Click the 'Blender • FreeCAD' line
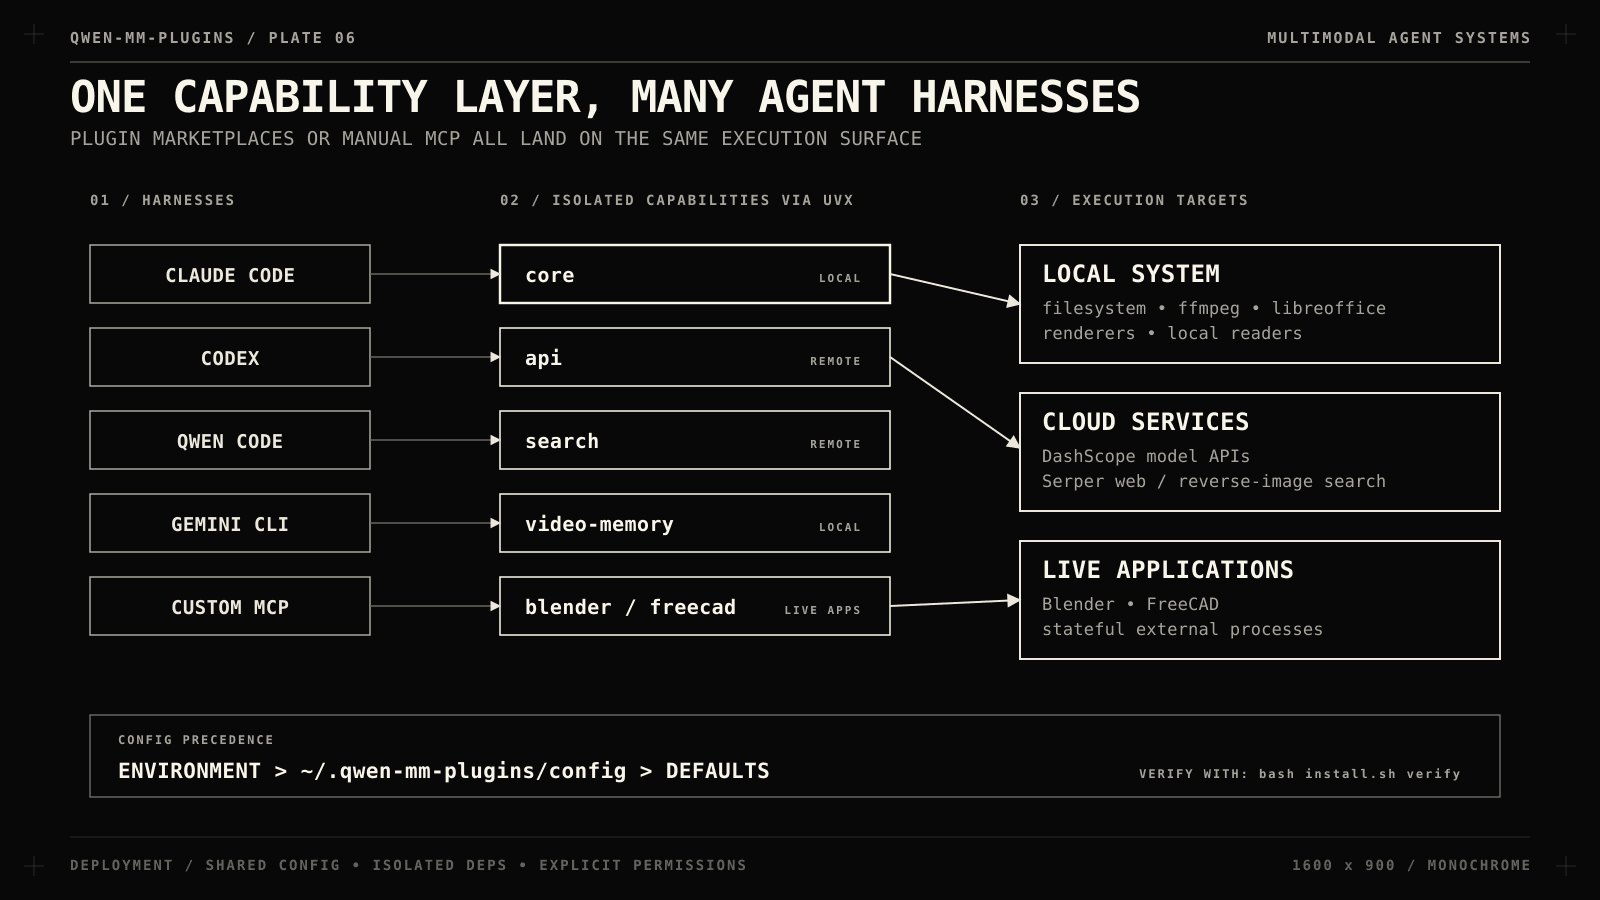Screen dimensions: 1600x900 coord(1130,604)
